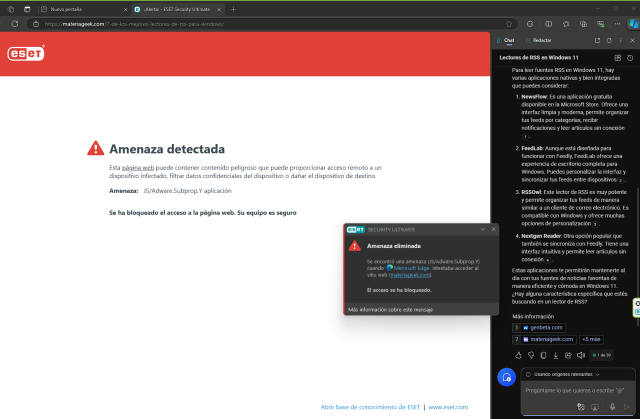This screenshot has width=640, height=419.
Task: Switch to Copilot Chat tab
Action: pyautogui.click(x=506, y=40)
